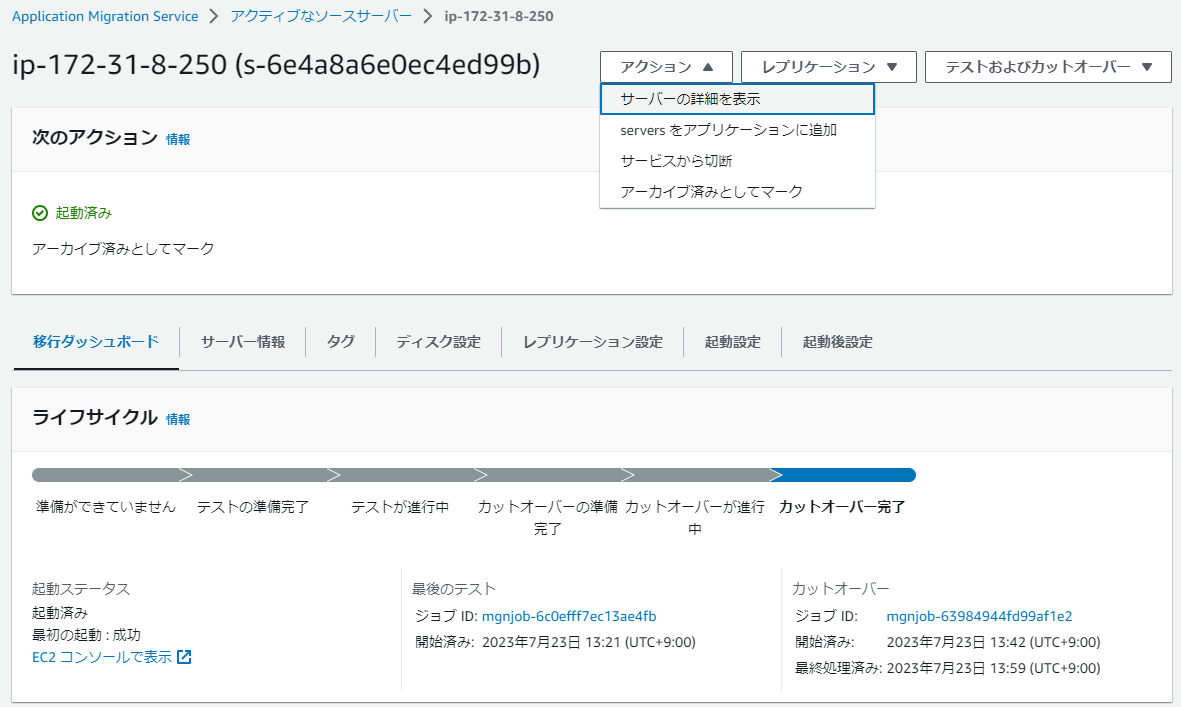The height and width of the screenshot is (707, 1181).
Task: Click the 2023年7月23日 13:21 test start time
Action: [x=588, y=642]
